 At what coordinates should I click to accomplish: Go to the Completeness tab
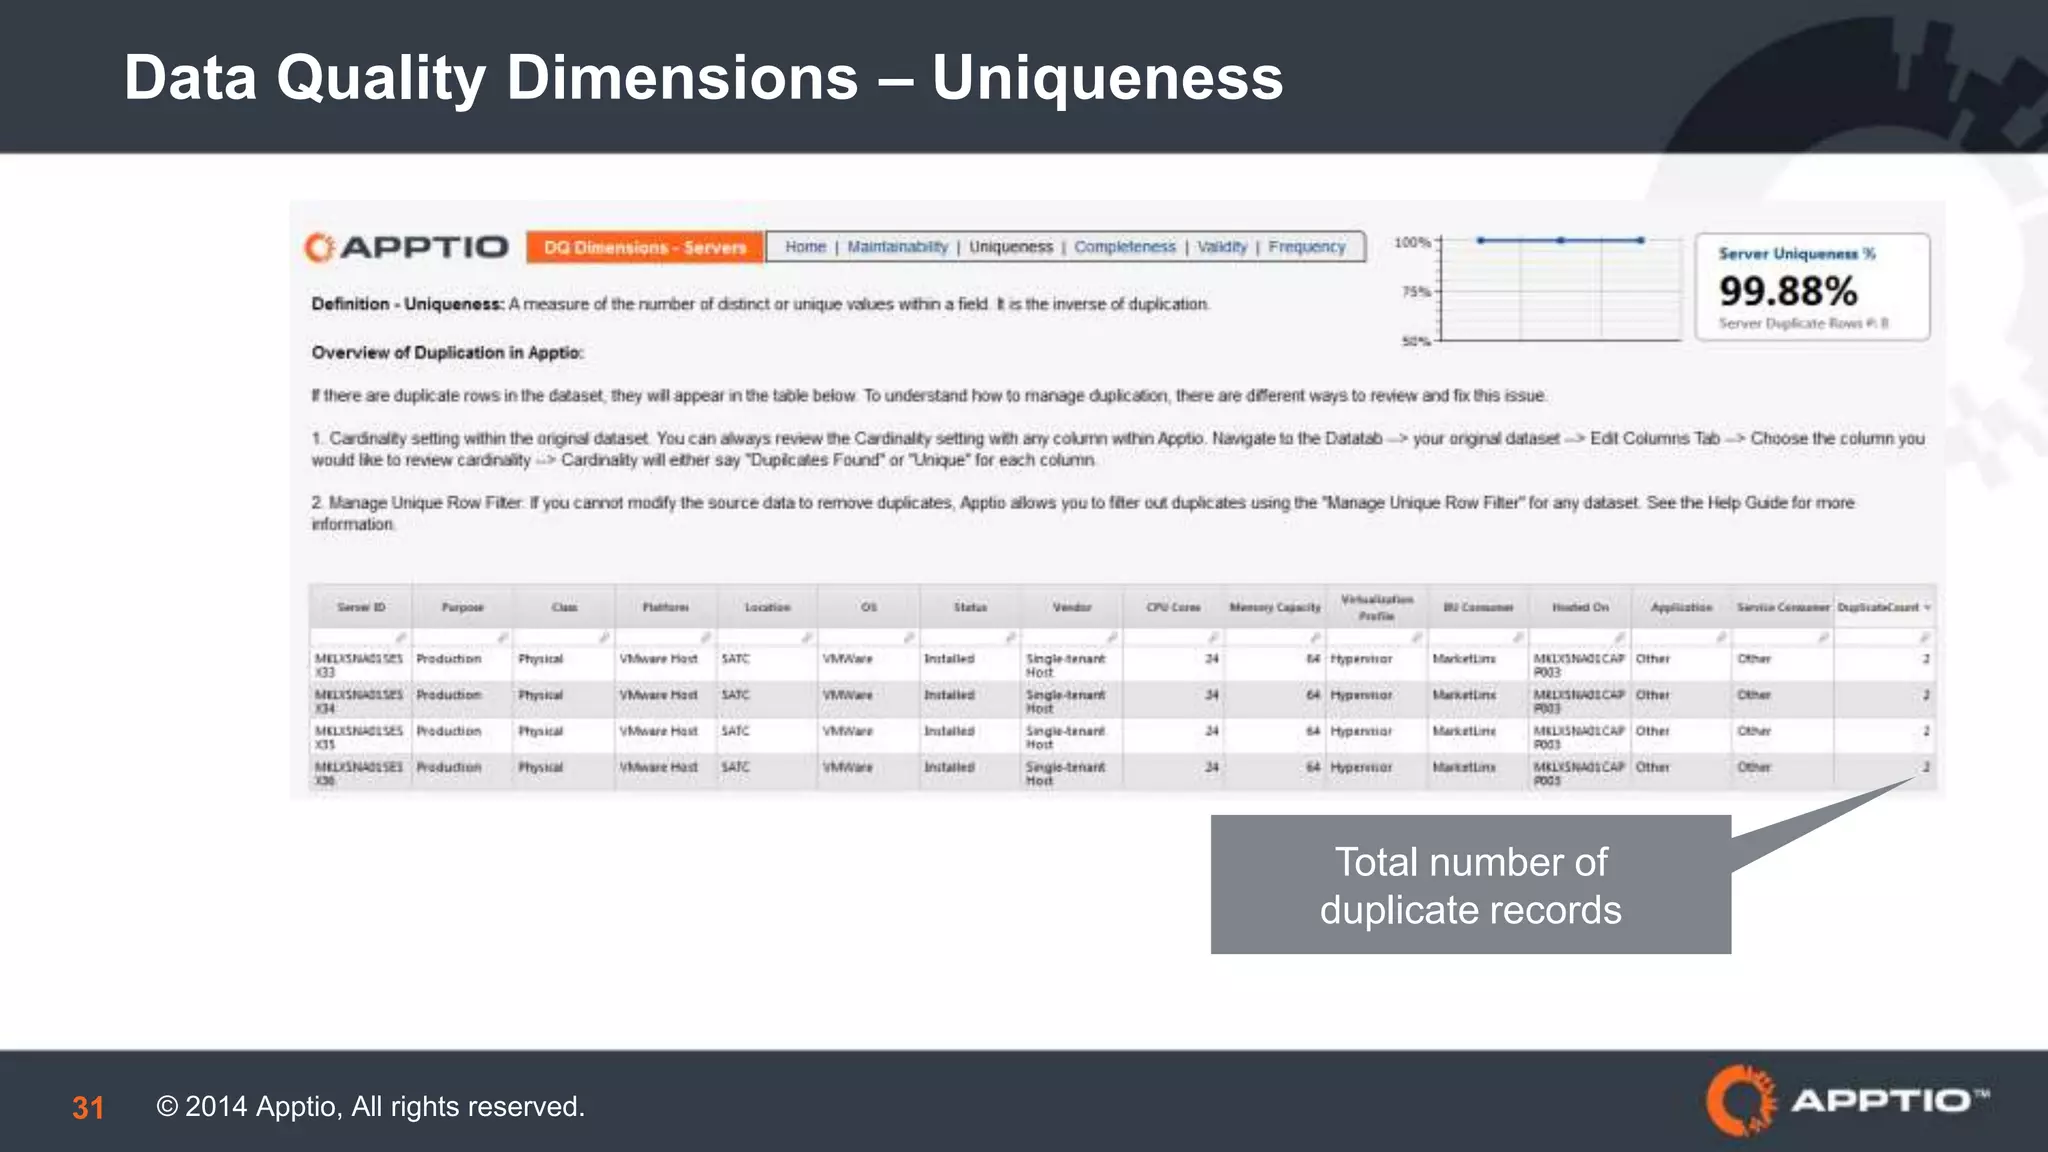[x=1125, y=247]
